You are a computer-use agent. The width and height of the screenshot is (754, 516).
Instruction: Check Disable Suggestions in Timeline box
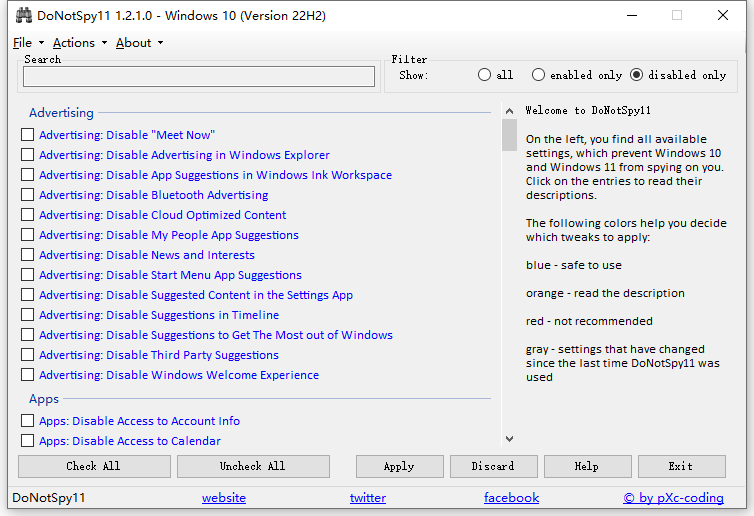pyautogui.click(x=27, y=315)
